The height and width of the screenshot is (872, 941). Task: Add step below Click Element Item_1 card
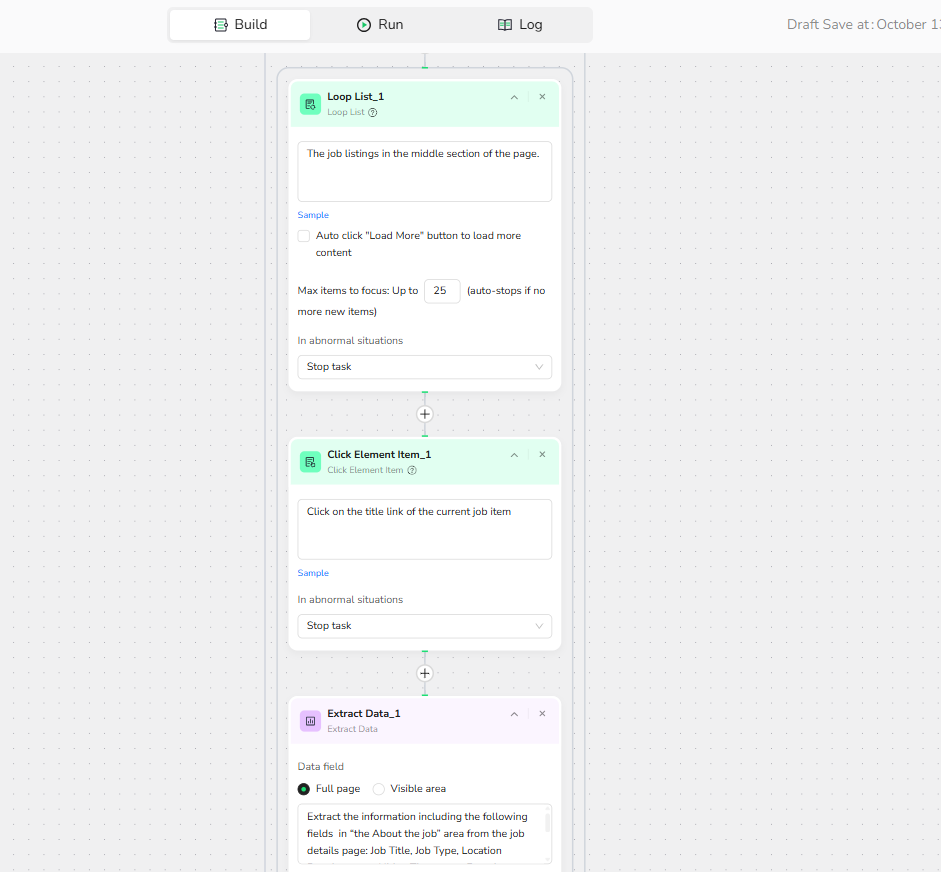point(424,673)
